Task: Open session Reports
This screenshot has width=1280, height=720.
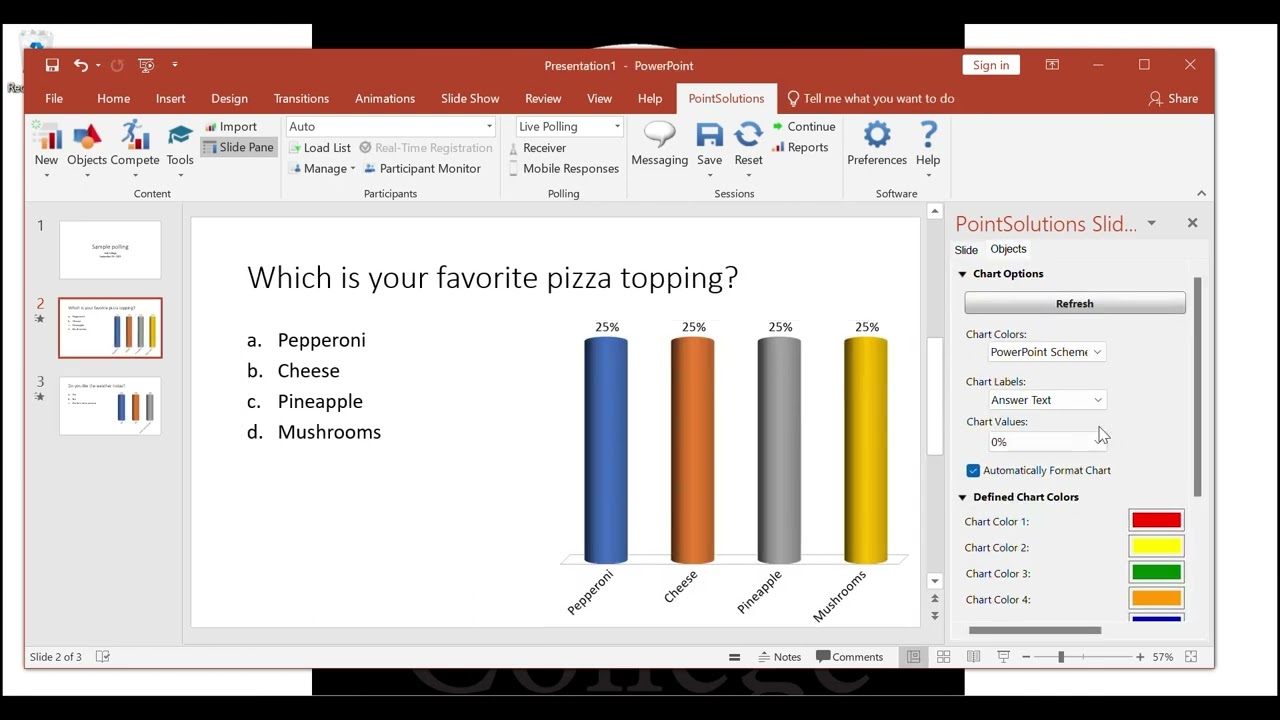Action: (x=800, y=148)
